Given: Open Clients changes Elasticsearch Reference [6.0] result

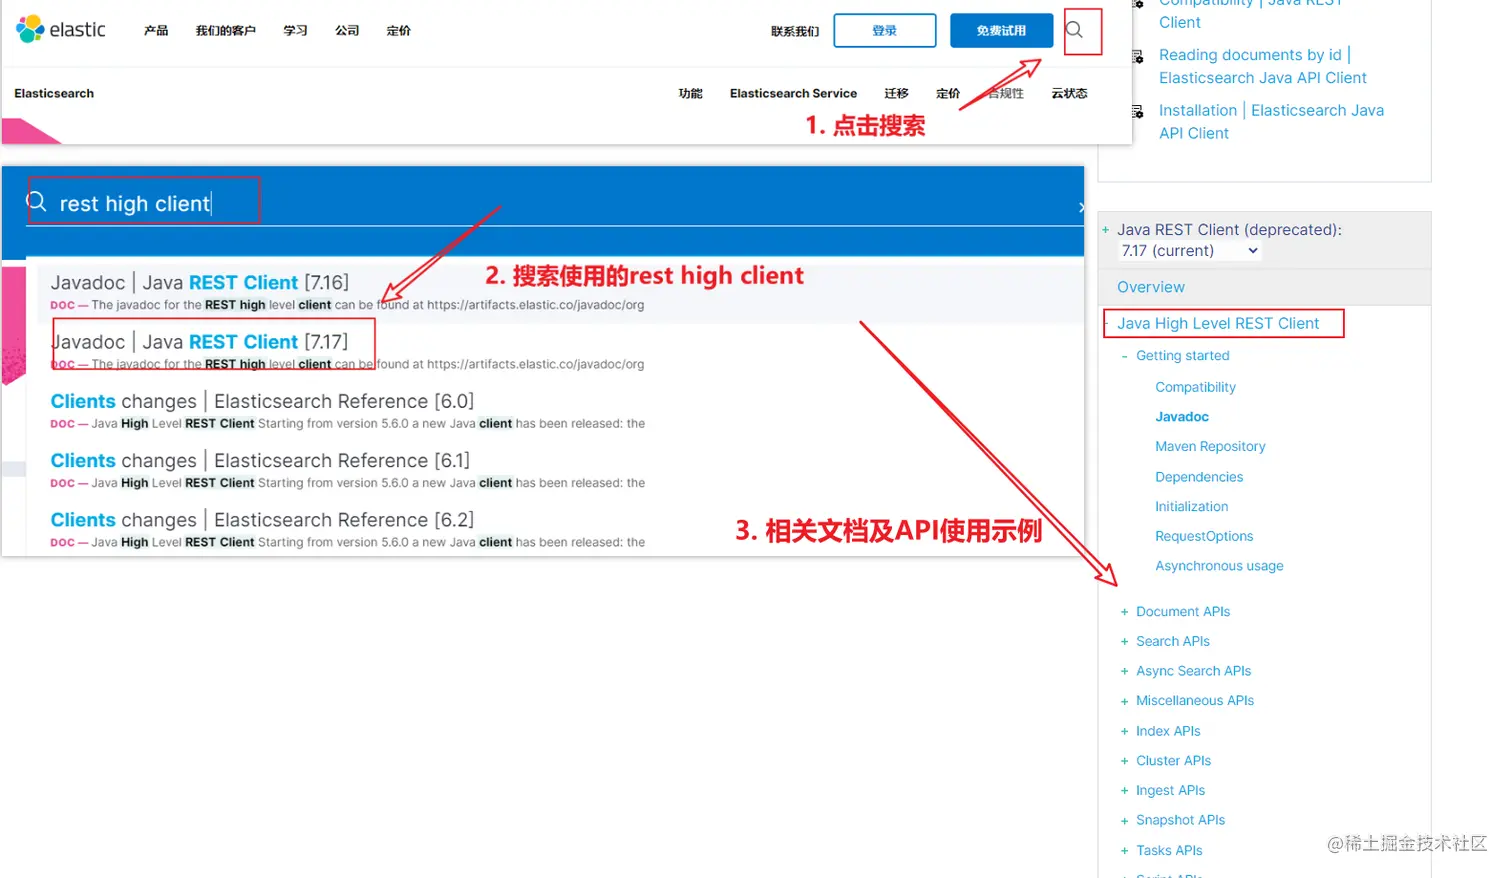Looking at the screenshot, I should tap(262, 401).
